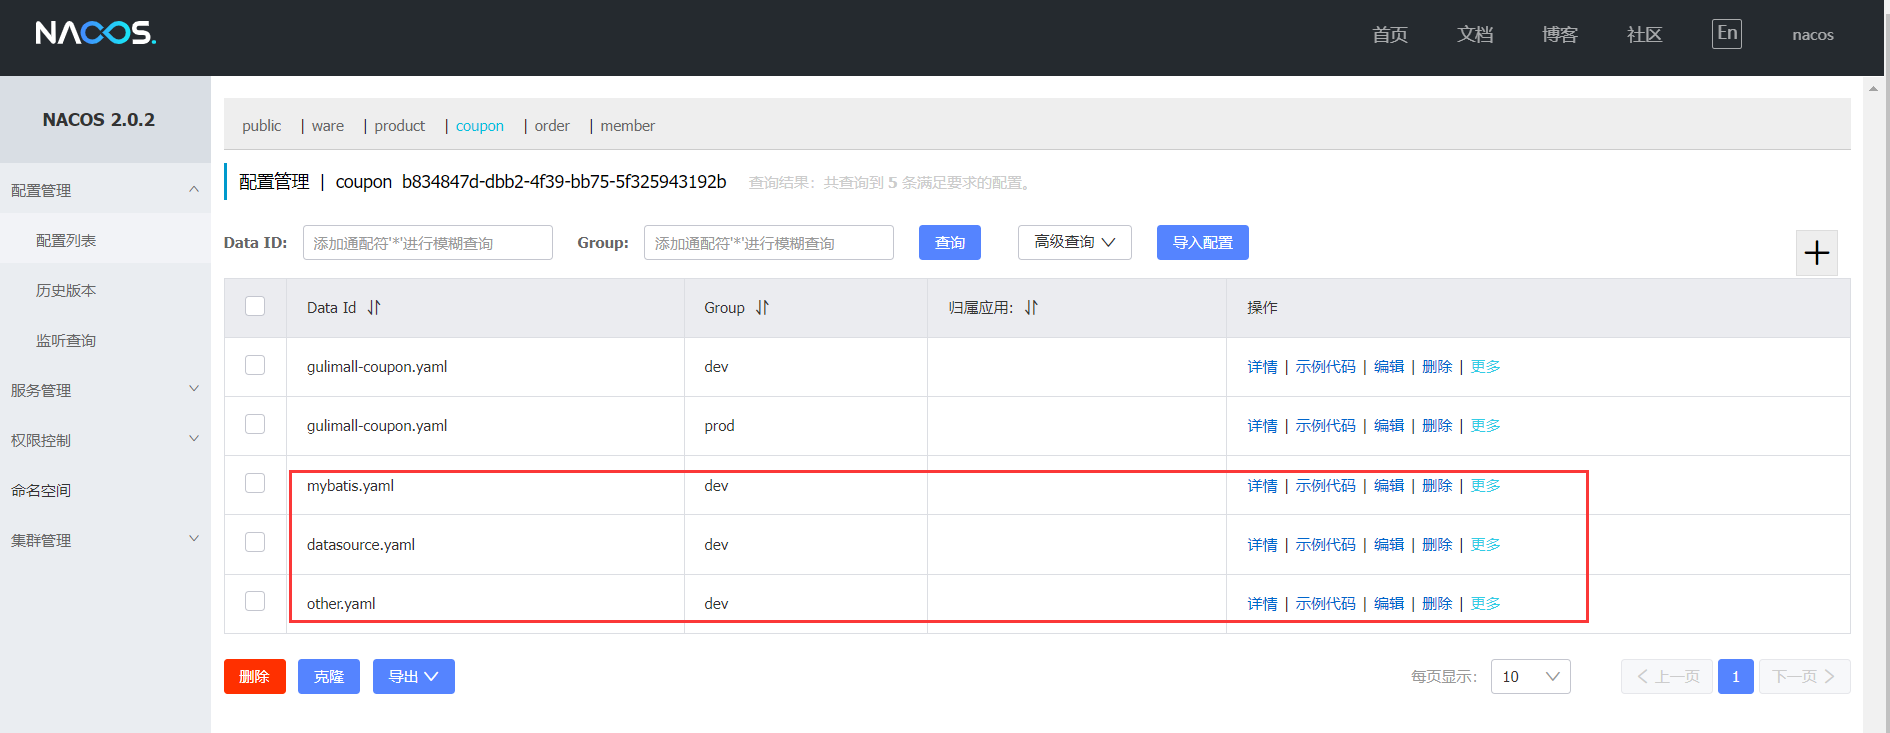The image size is (1890, 733).
Task: Open 历史版本 in the sidebar
Action: pos(66,290)
